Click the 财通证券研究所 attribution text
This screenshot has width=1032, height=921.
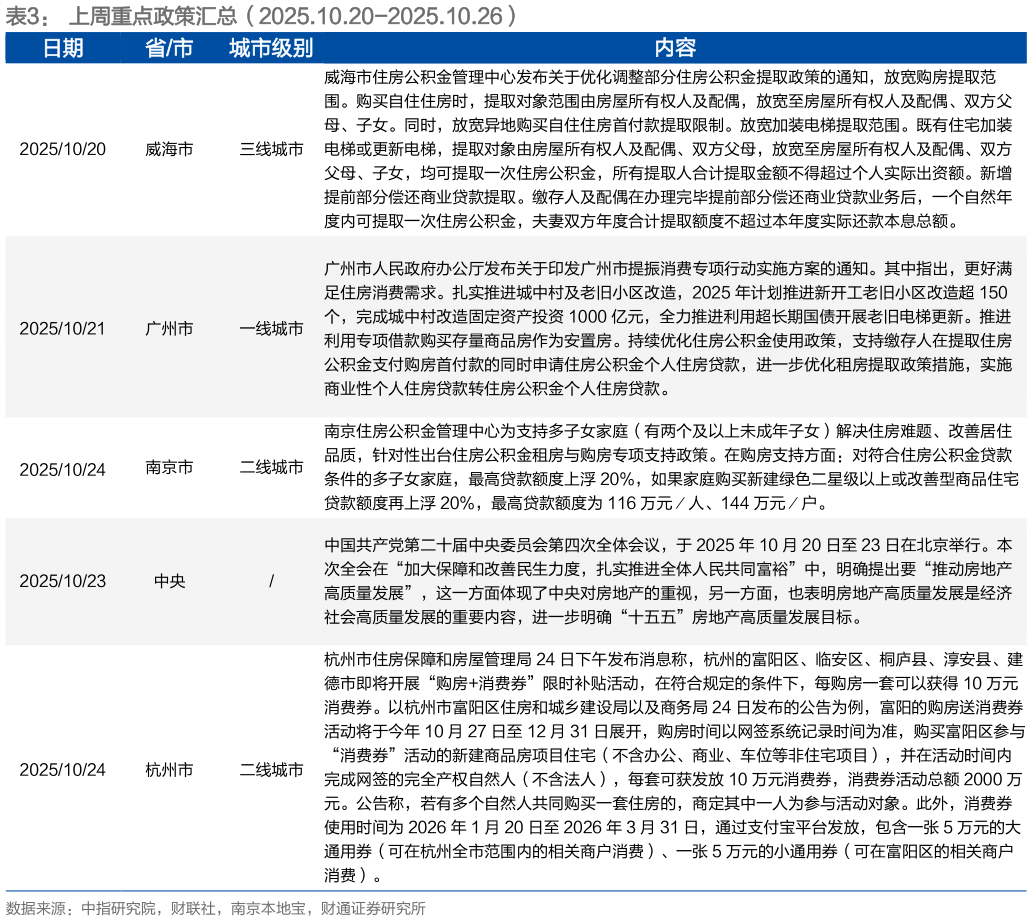click(x=376, y=910)
